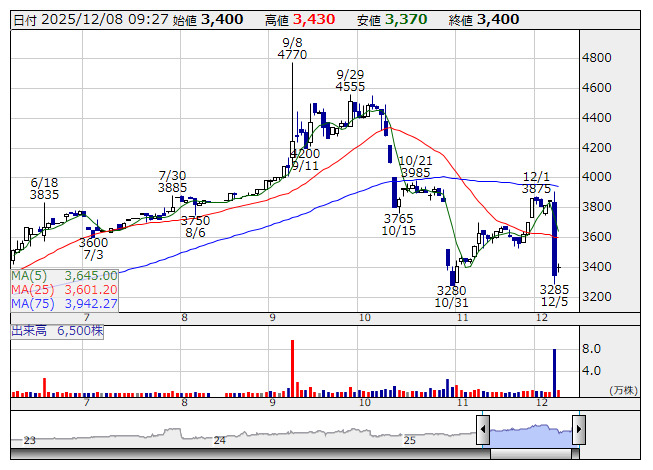This screenshot has height=470, width=653.
Task: Click the large blue candlestick on 12/5
Action: point(554,239)
